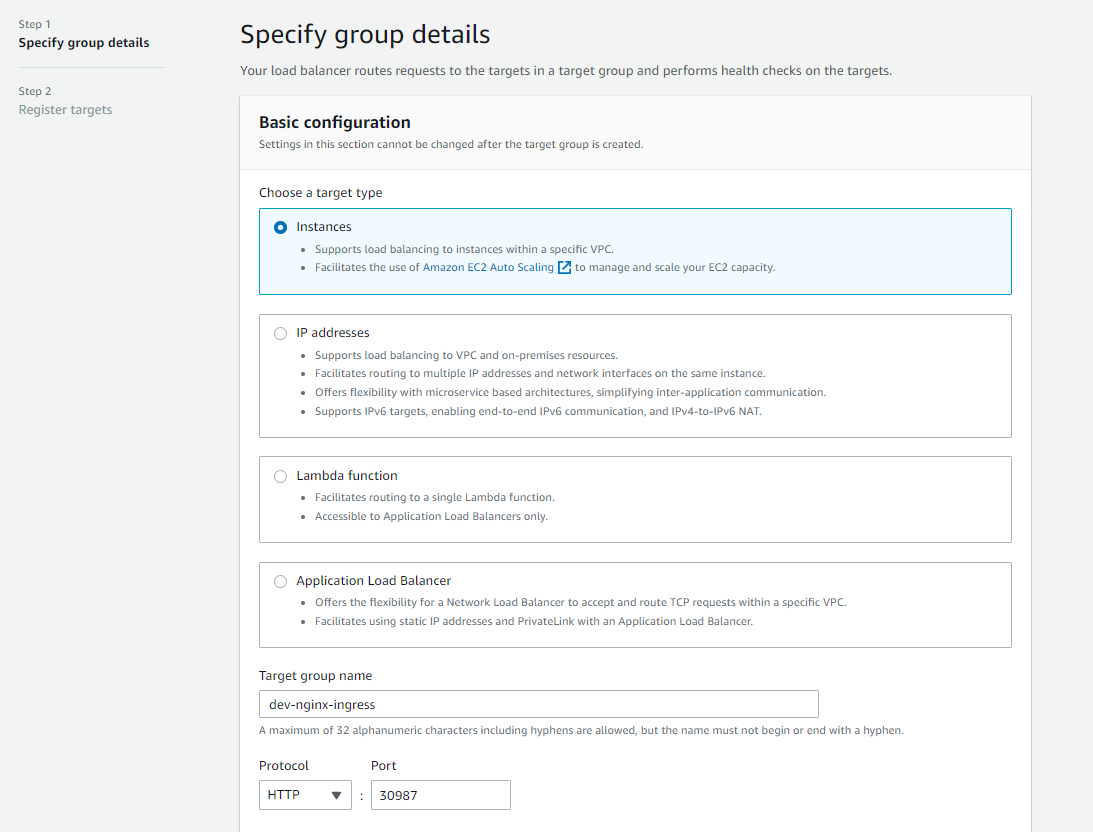Screen dimensions: 1093x832
Task: Select the Instances radio button
Action: (x=280, y=227)
